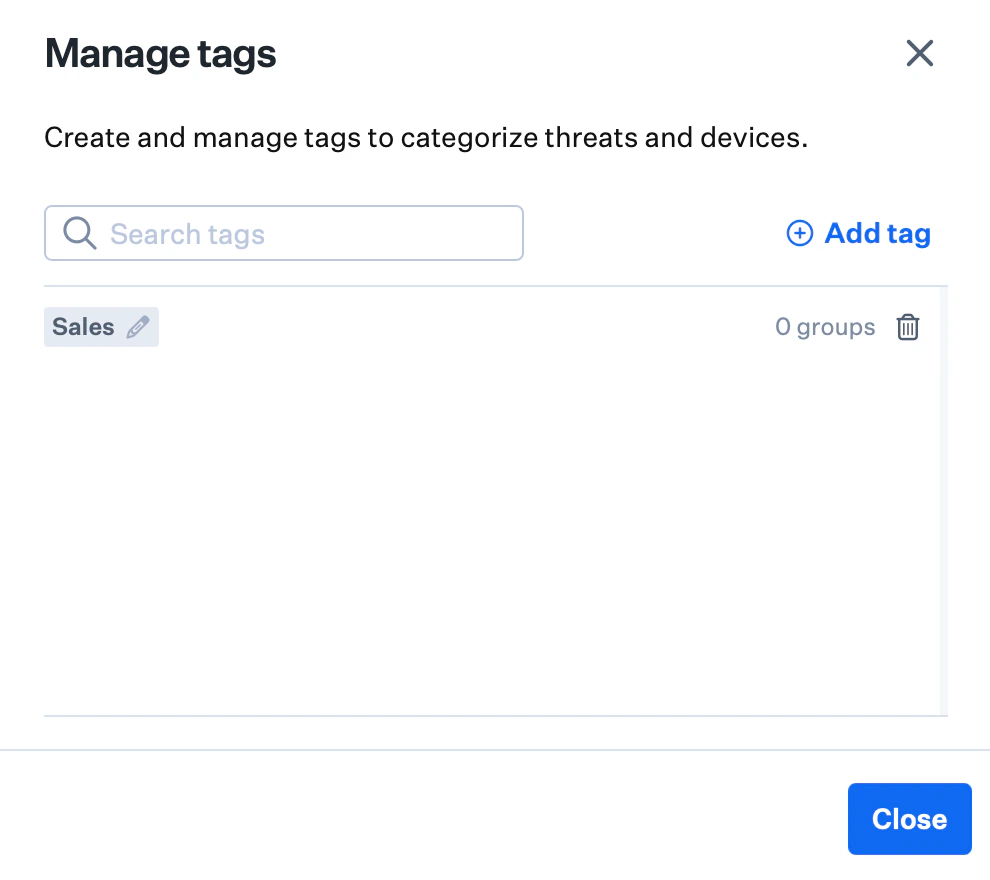The width and height of the screenshot is (990, 880).
Task: Click the Add tag link text
Action: pos(876,232)
